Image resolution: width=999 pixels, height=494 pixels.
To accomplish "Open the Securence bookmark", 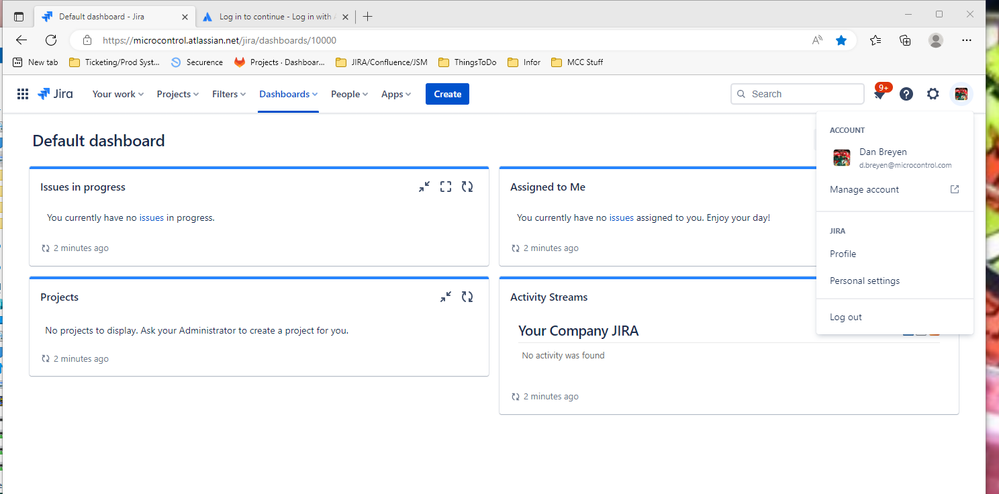I will point(197,62).
